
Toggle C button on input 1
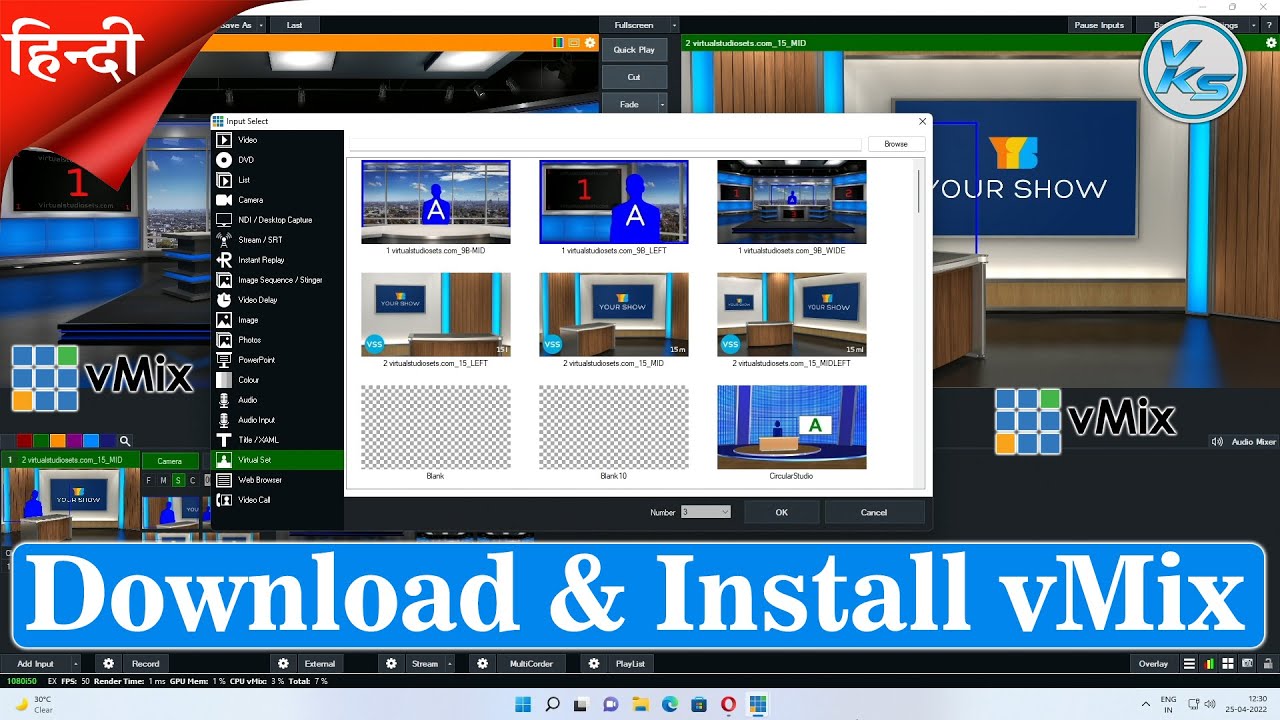[x=193, y=481]
